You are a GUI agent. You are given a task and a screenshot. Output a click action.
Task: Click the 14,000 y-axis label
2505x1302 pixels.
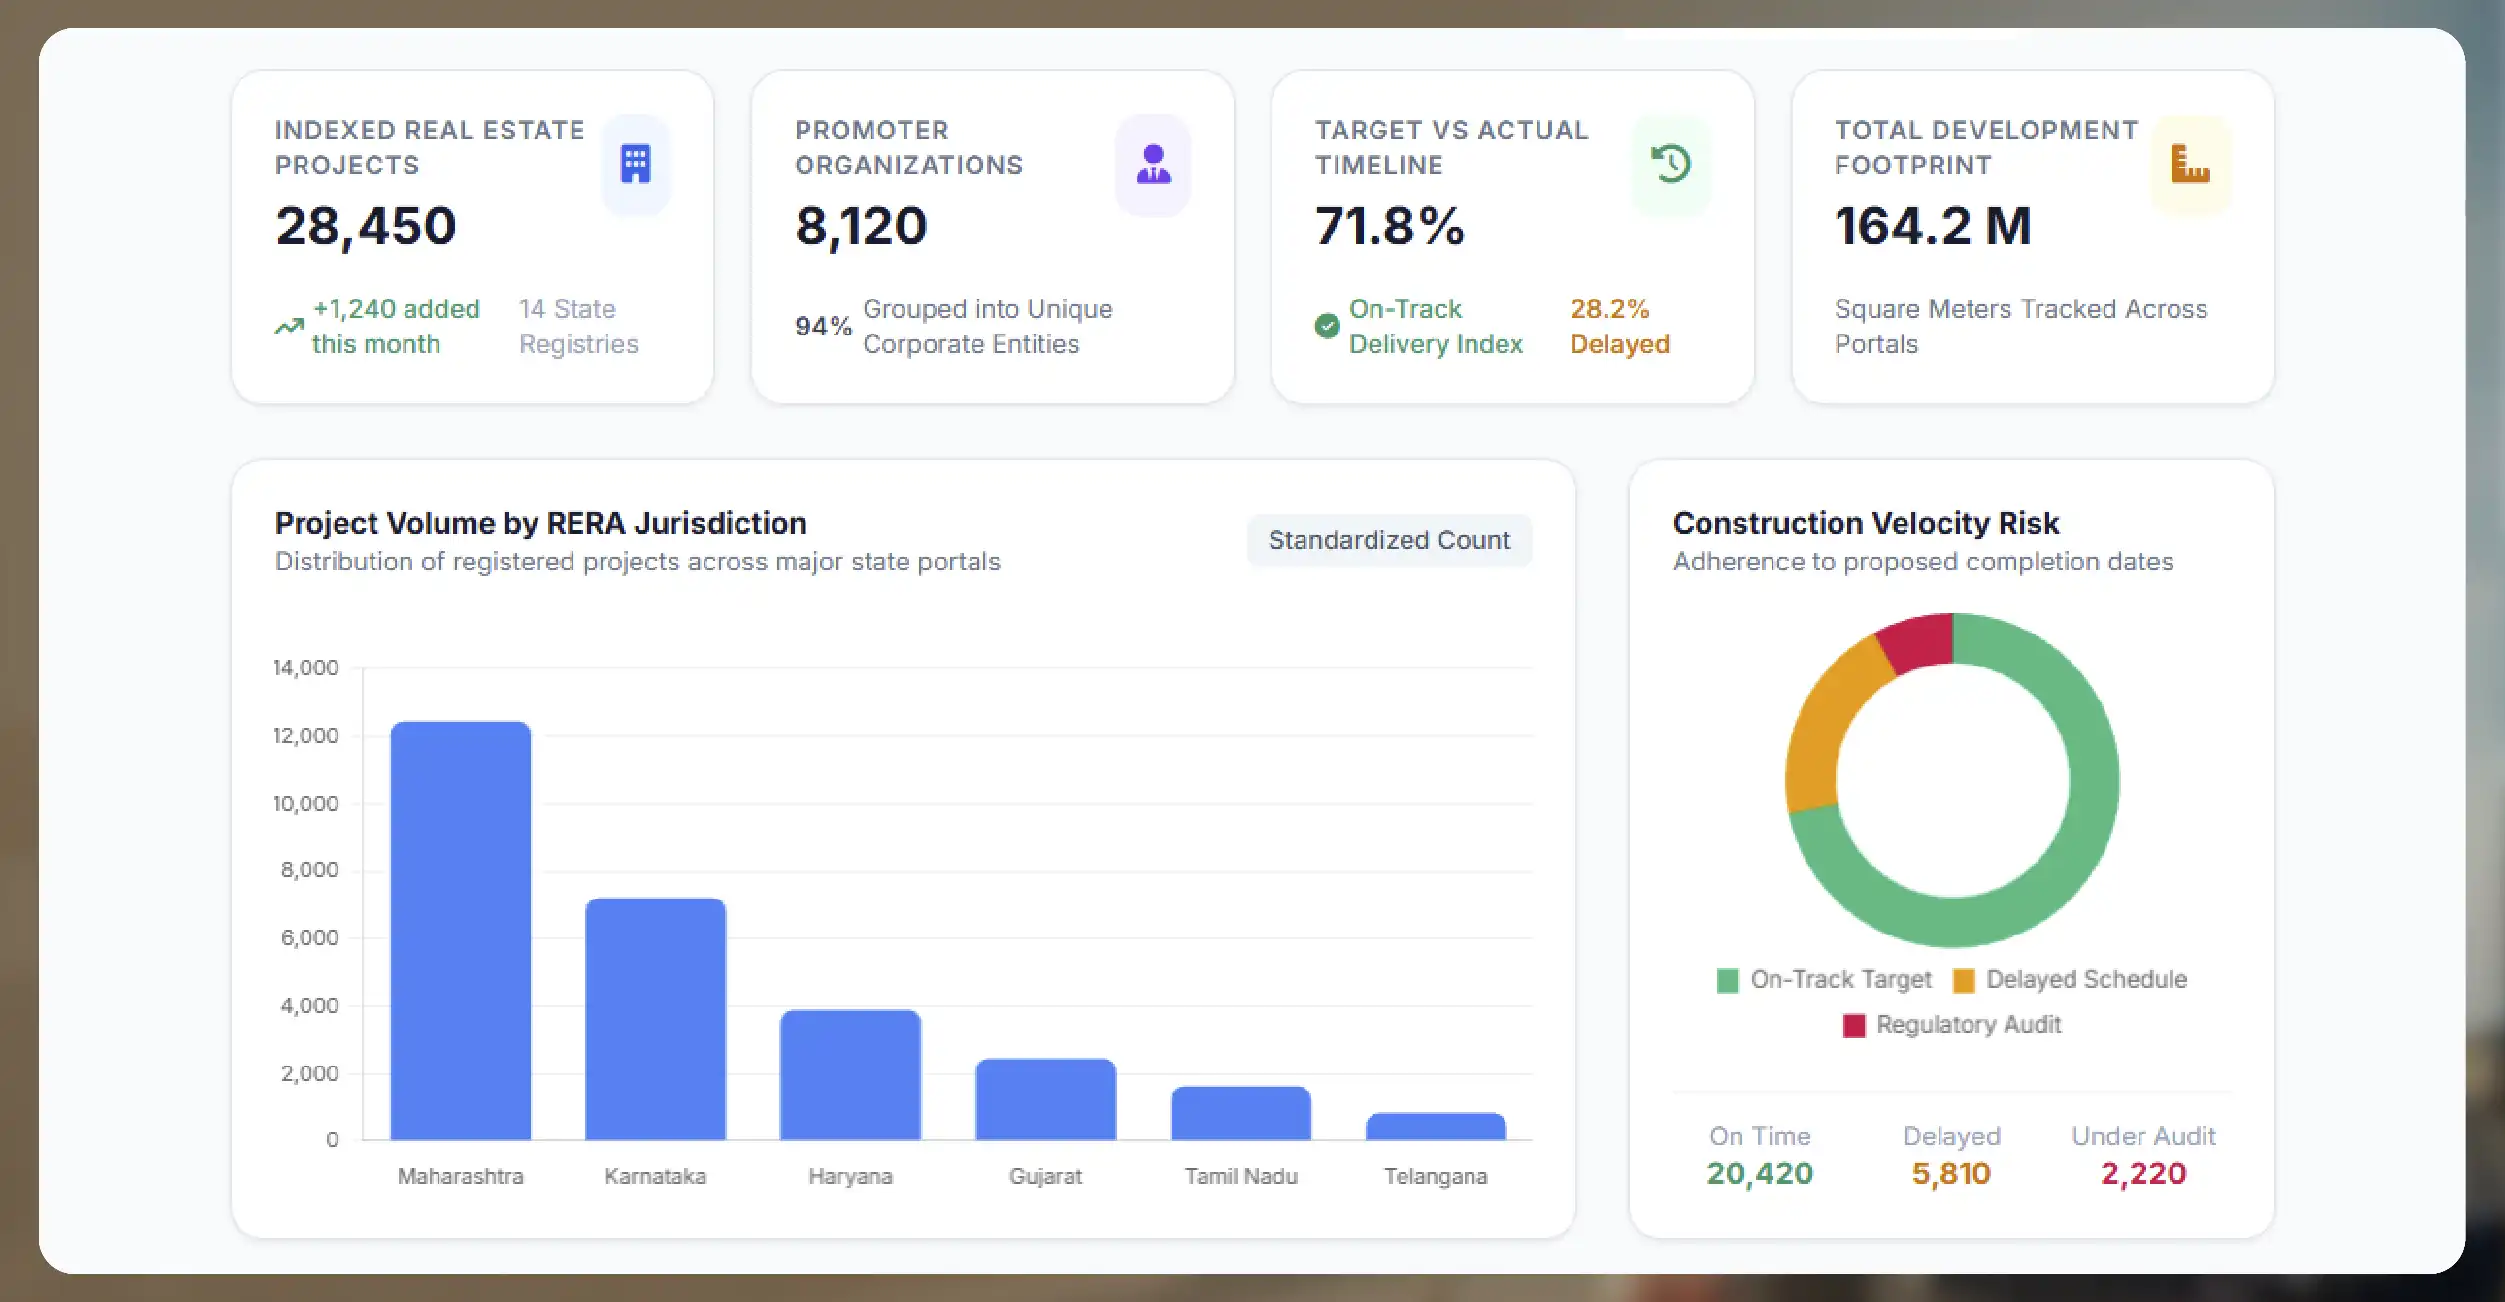coord(305,667)
